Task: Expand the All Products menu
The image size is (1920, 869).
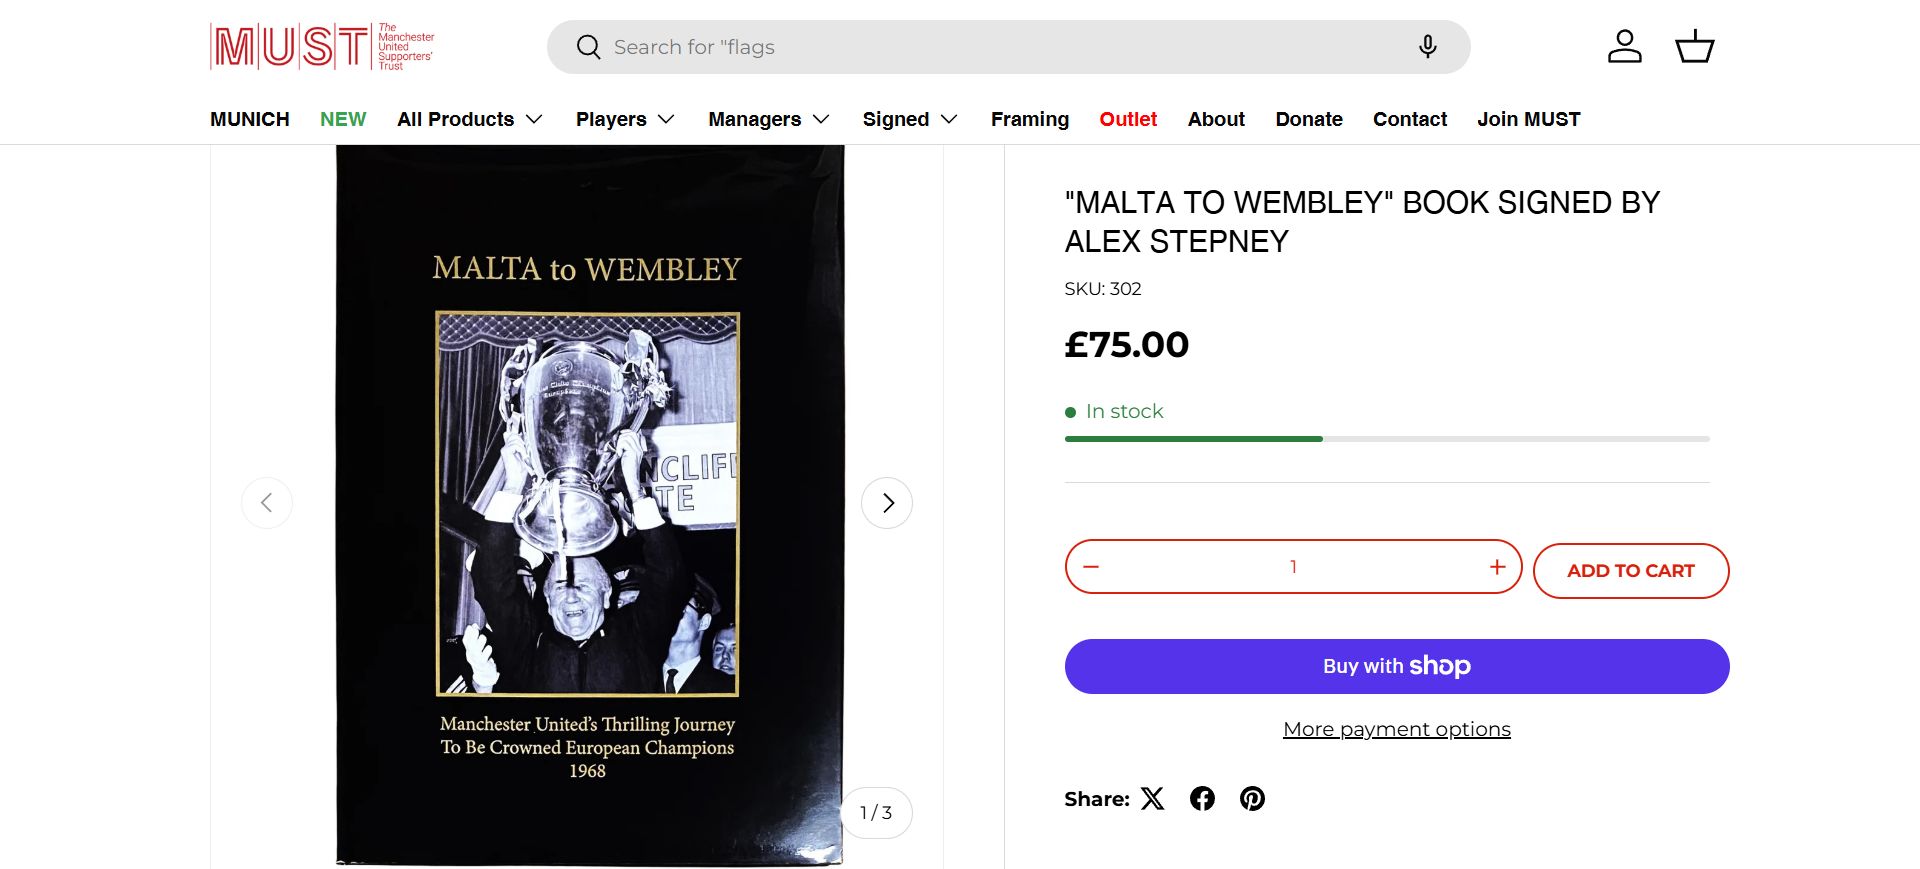Action: pyautogui.click(x=470, y=119)
